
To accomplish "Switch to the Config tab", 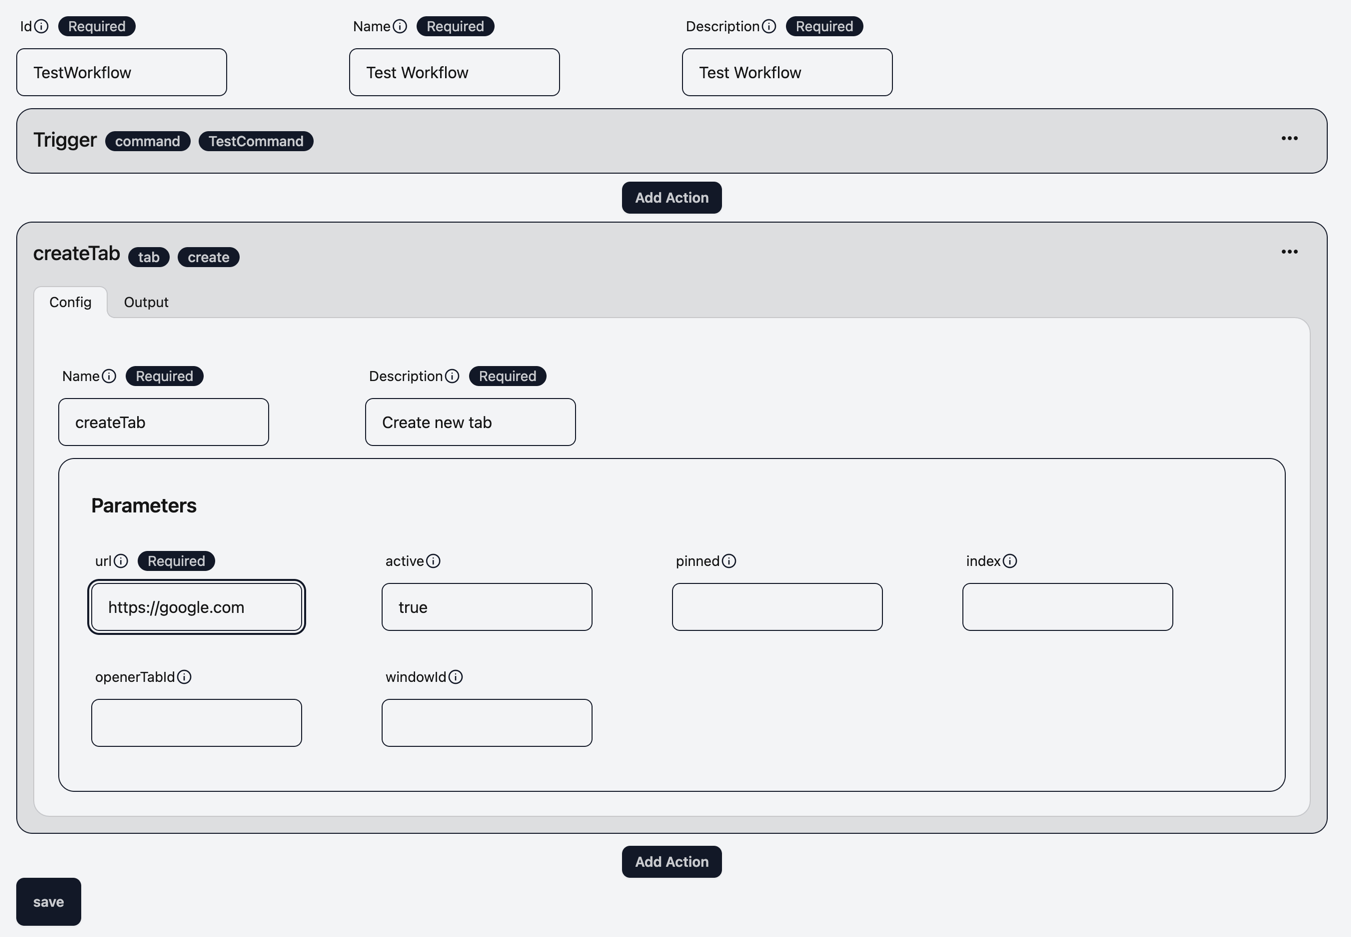I will (x=70, y=302).
